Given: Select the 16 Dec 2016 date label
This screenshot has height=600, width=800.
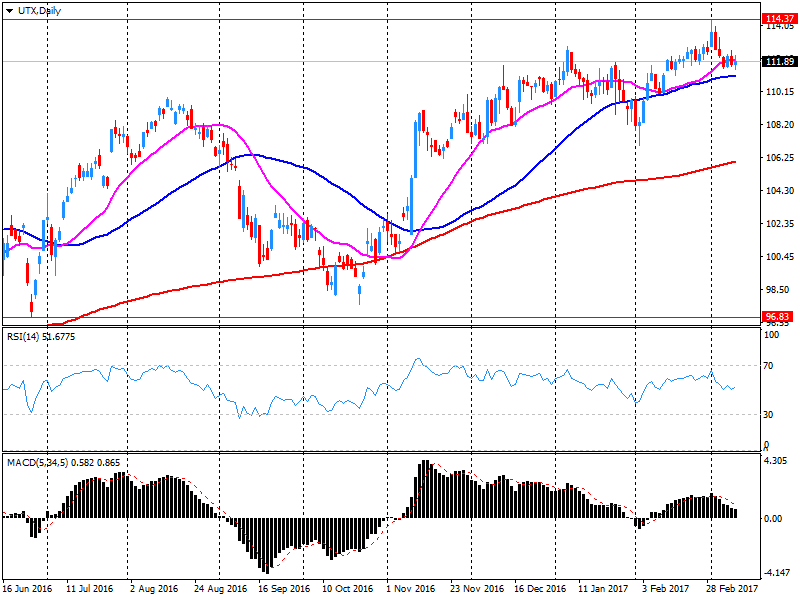Looking at the screenshot, I should [539, 590].
